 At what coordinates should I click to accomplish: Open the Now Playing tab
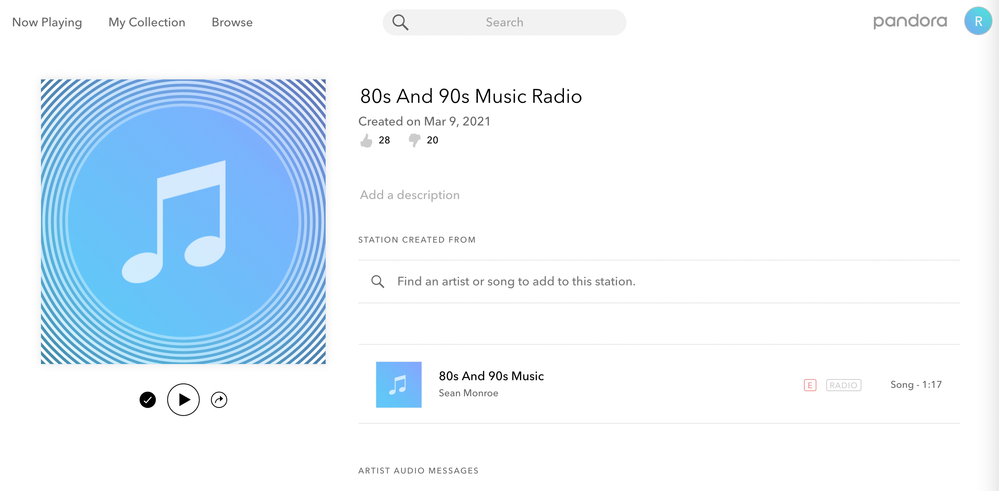pyautogui.click(x=47, y=22)
